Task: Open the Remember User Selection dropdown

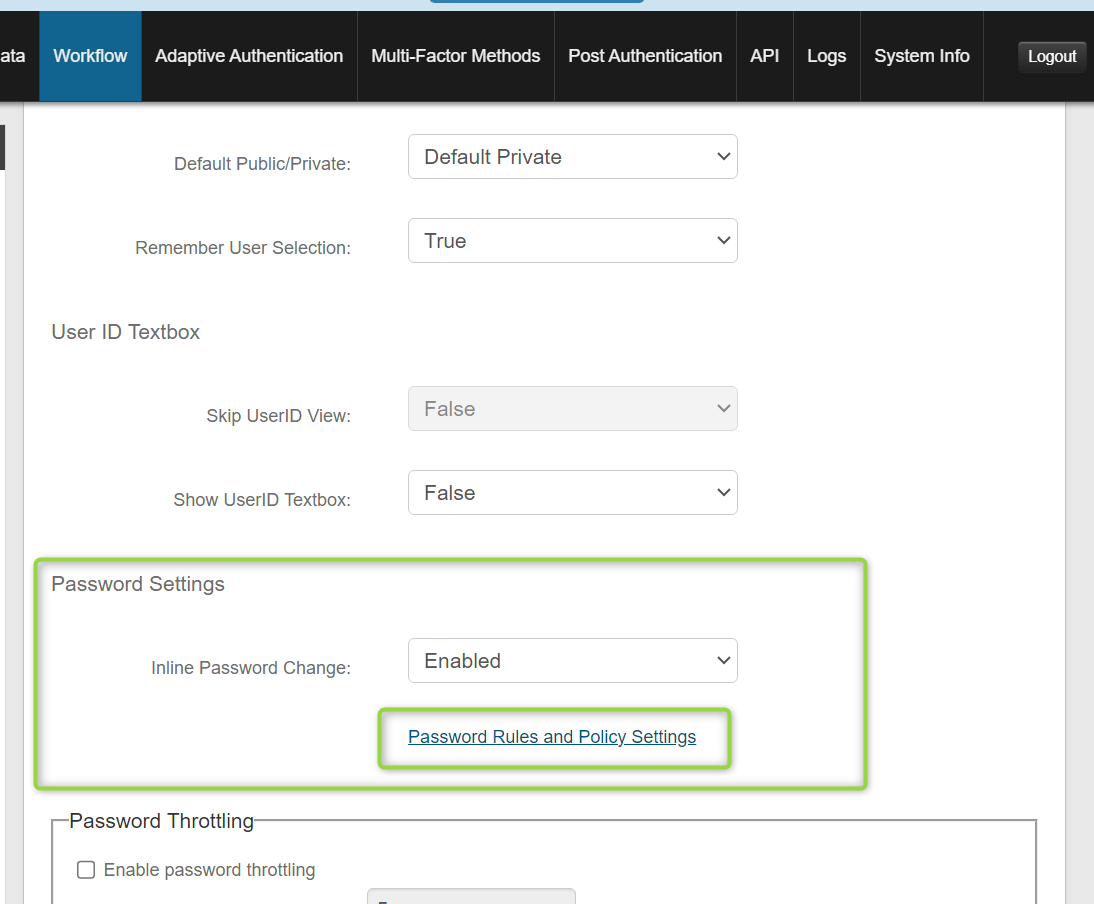Action: point(573,241)
